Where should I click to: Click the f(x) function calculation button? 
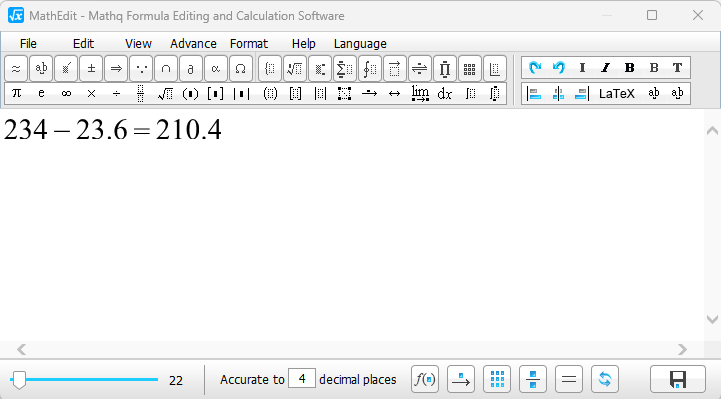[x=425, y=379]
